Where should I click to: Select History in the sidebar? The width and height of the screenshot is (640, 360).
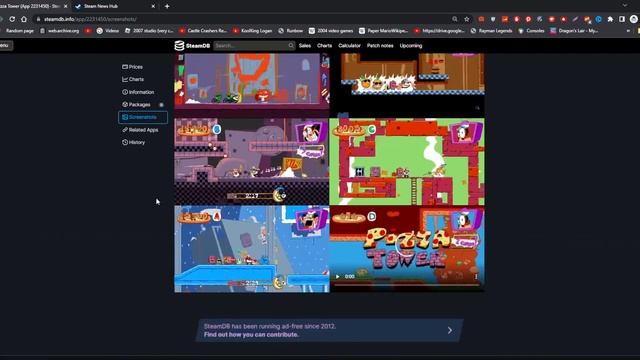[133, 142]
